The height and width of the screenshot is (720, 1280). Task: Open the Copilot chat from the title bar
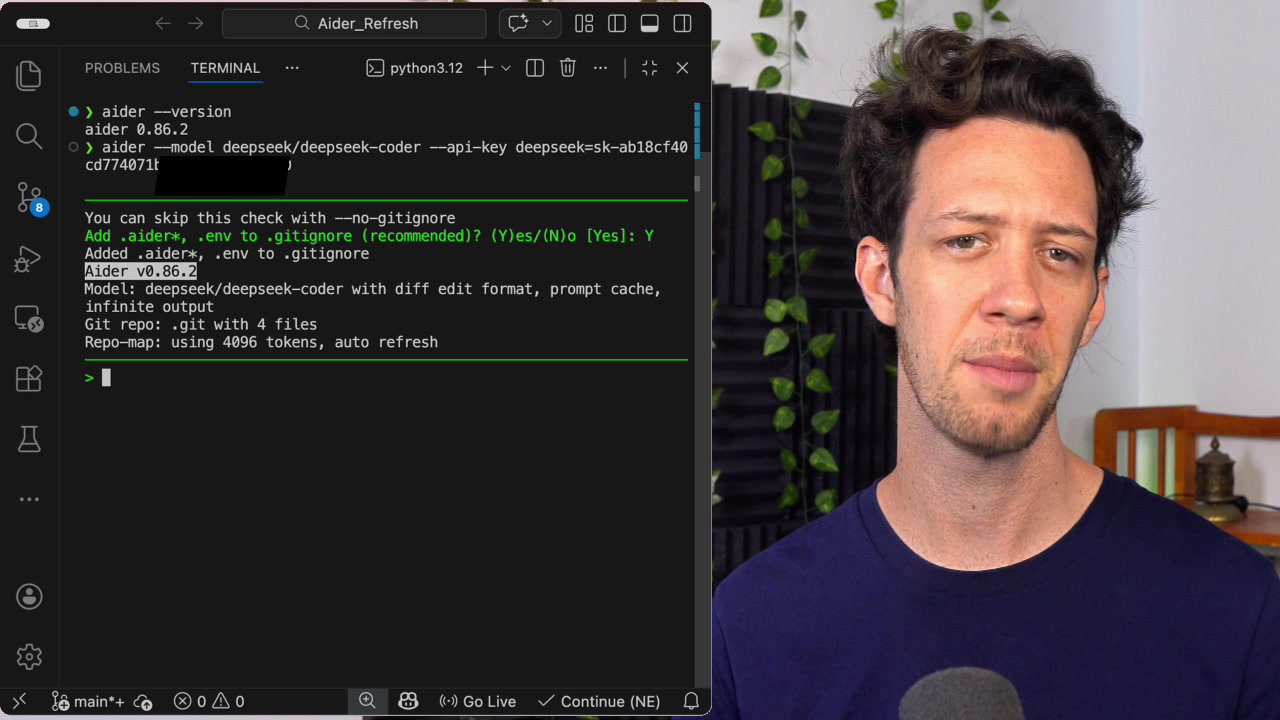(518, 23)
